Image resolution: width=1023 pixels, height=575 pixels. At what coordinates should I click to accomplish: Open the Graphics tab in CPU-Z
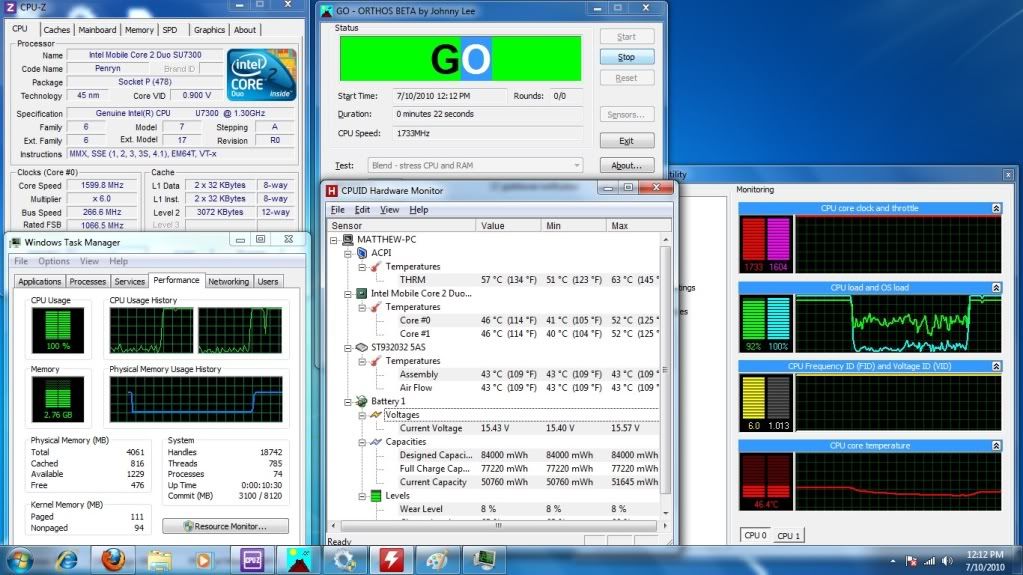pos(209,30)
